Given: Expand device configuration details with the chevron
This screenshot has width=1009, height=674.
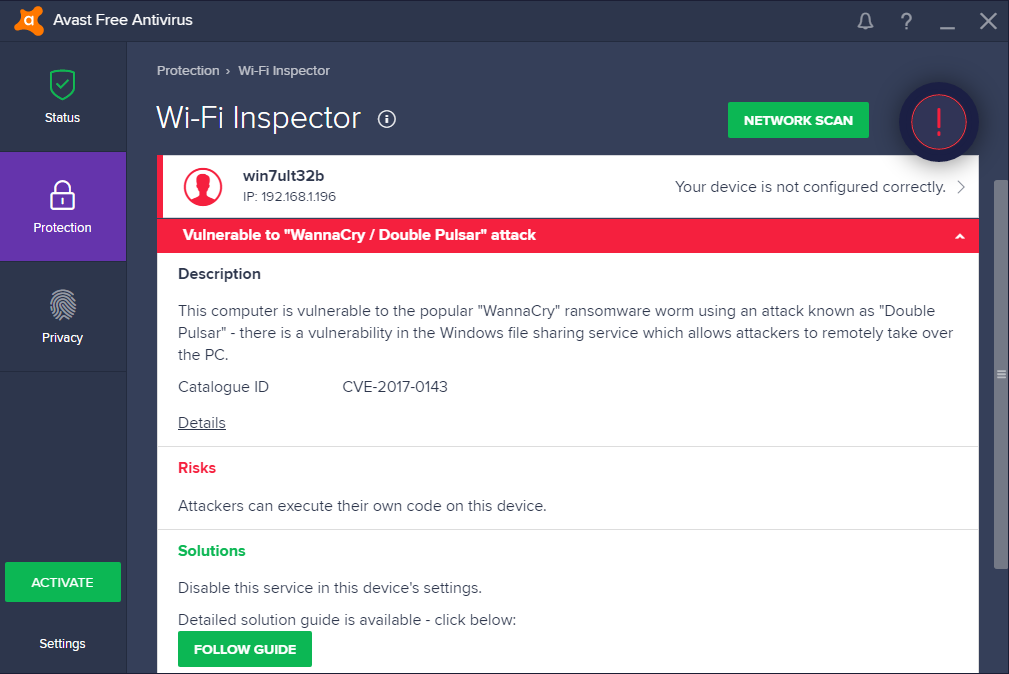Looking at the screenshot, I should [960, 187].
